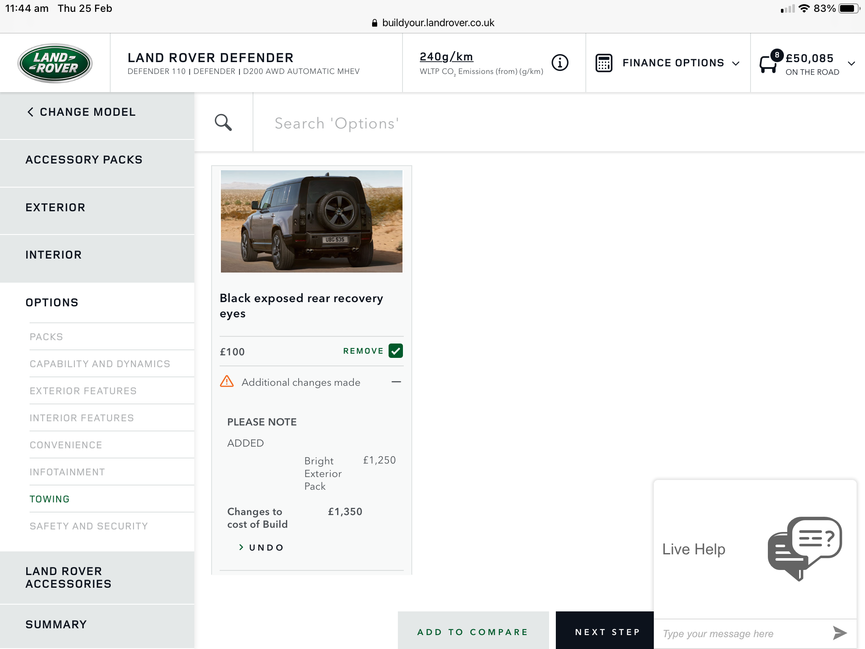Click the Next Step button

607,632
